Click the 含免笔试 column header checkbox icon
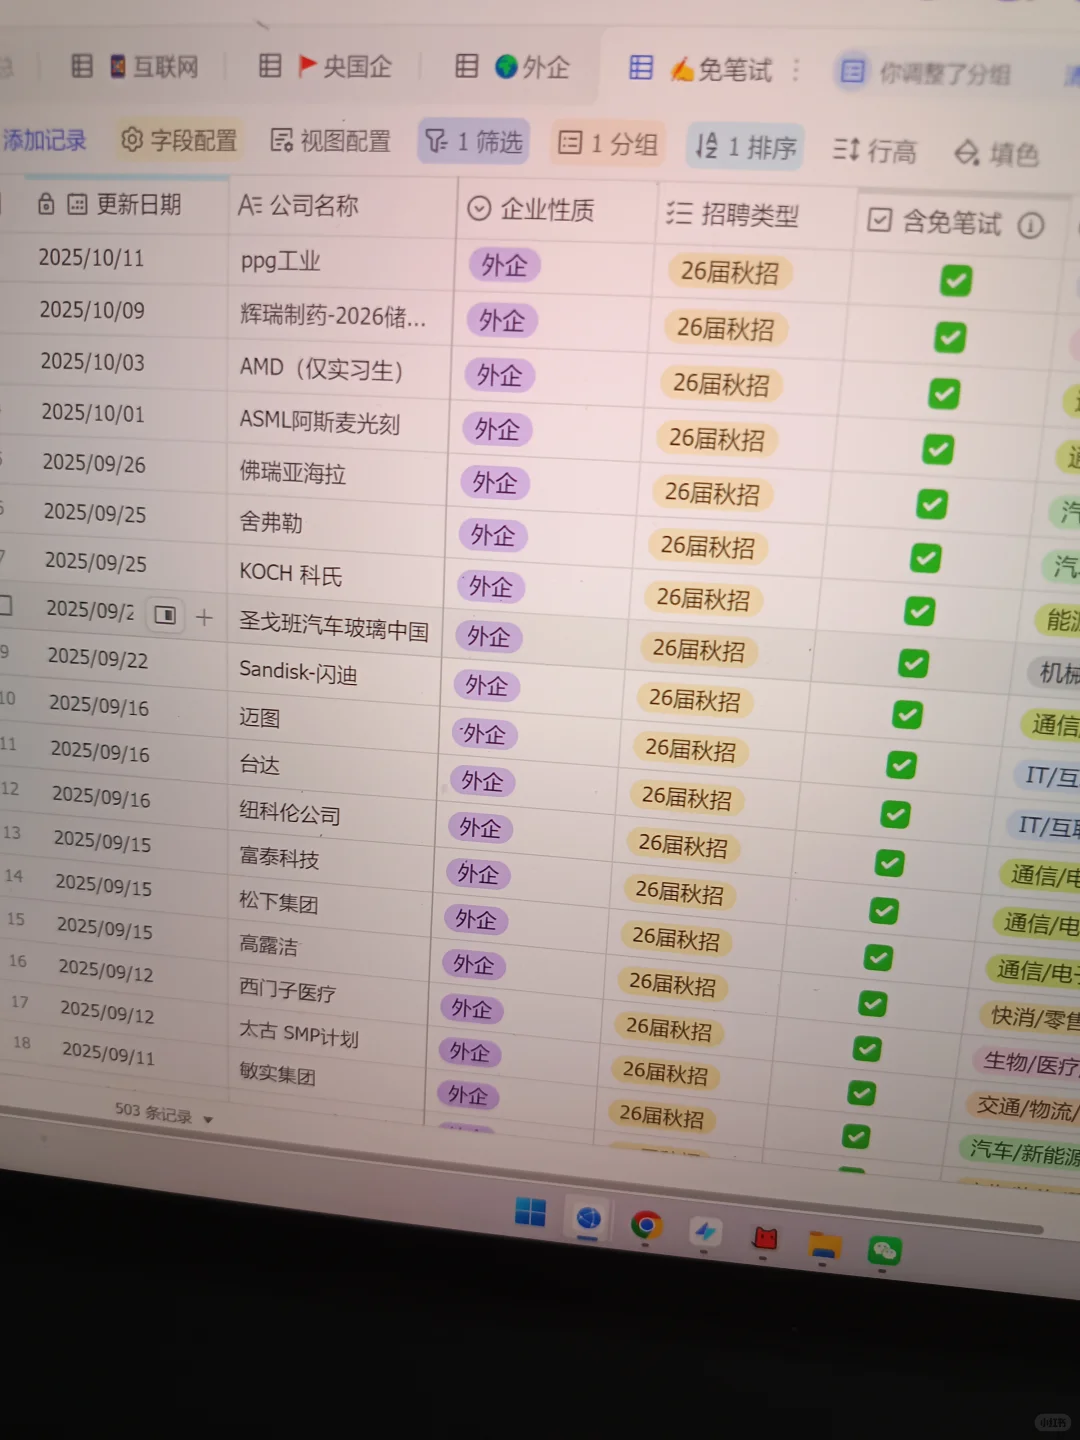 879,220
